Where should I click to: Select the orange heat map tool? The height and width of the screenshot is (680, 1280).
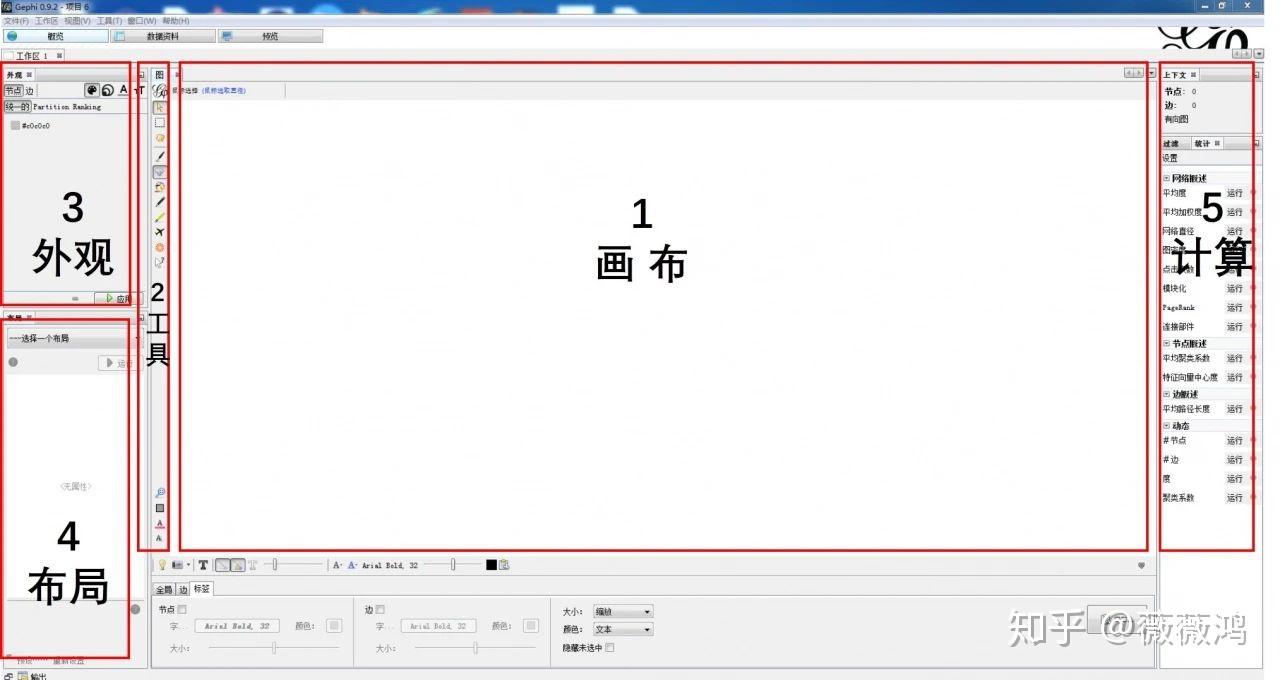pyautogui.click(x=160, y=247)
